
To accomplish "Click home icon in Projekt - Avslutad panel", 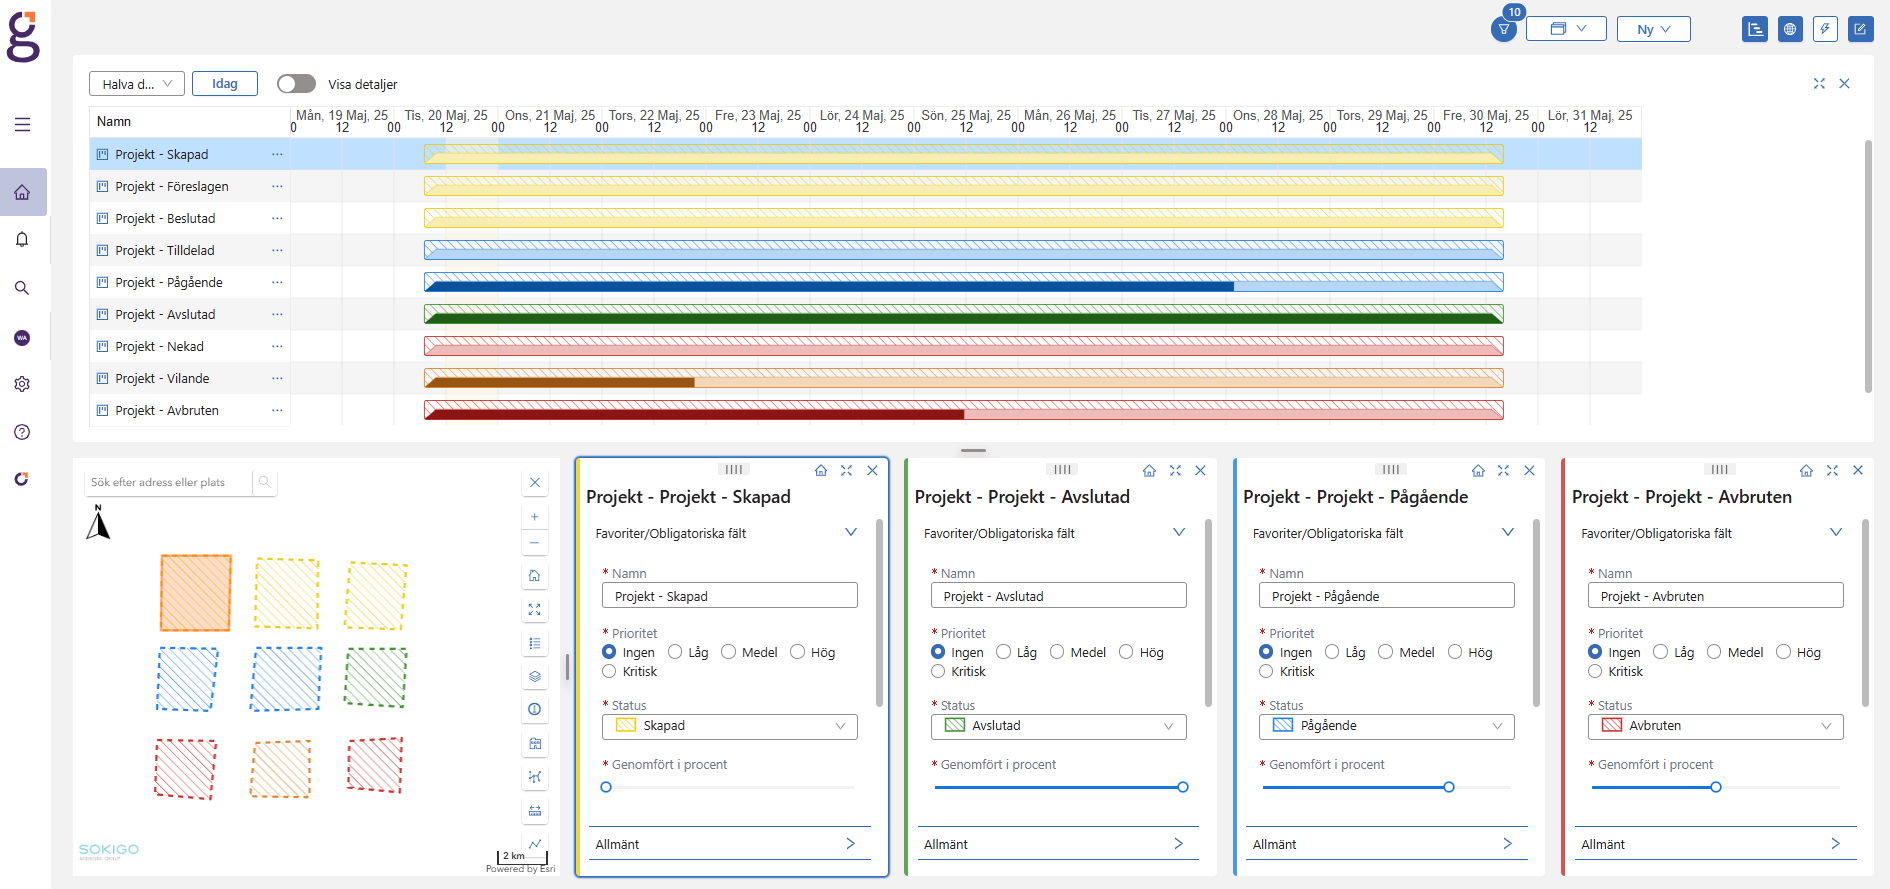I will point(1149,470).
